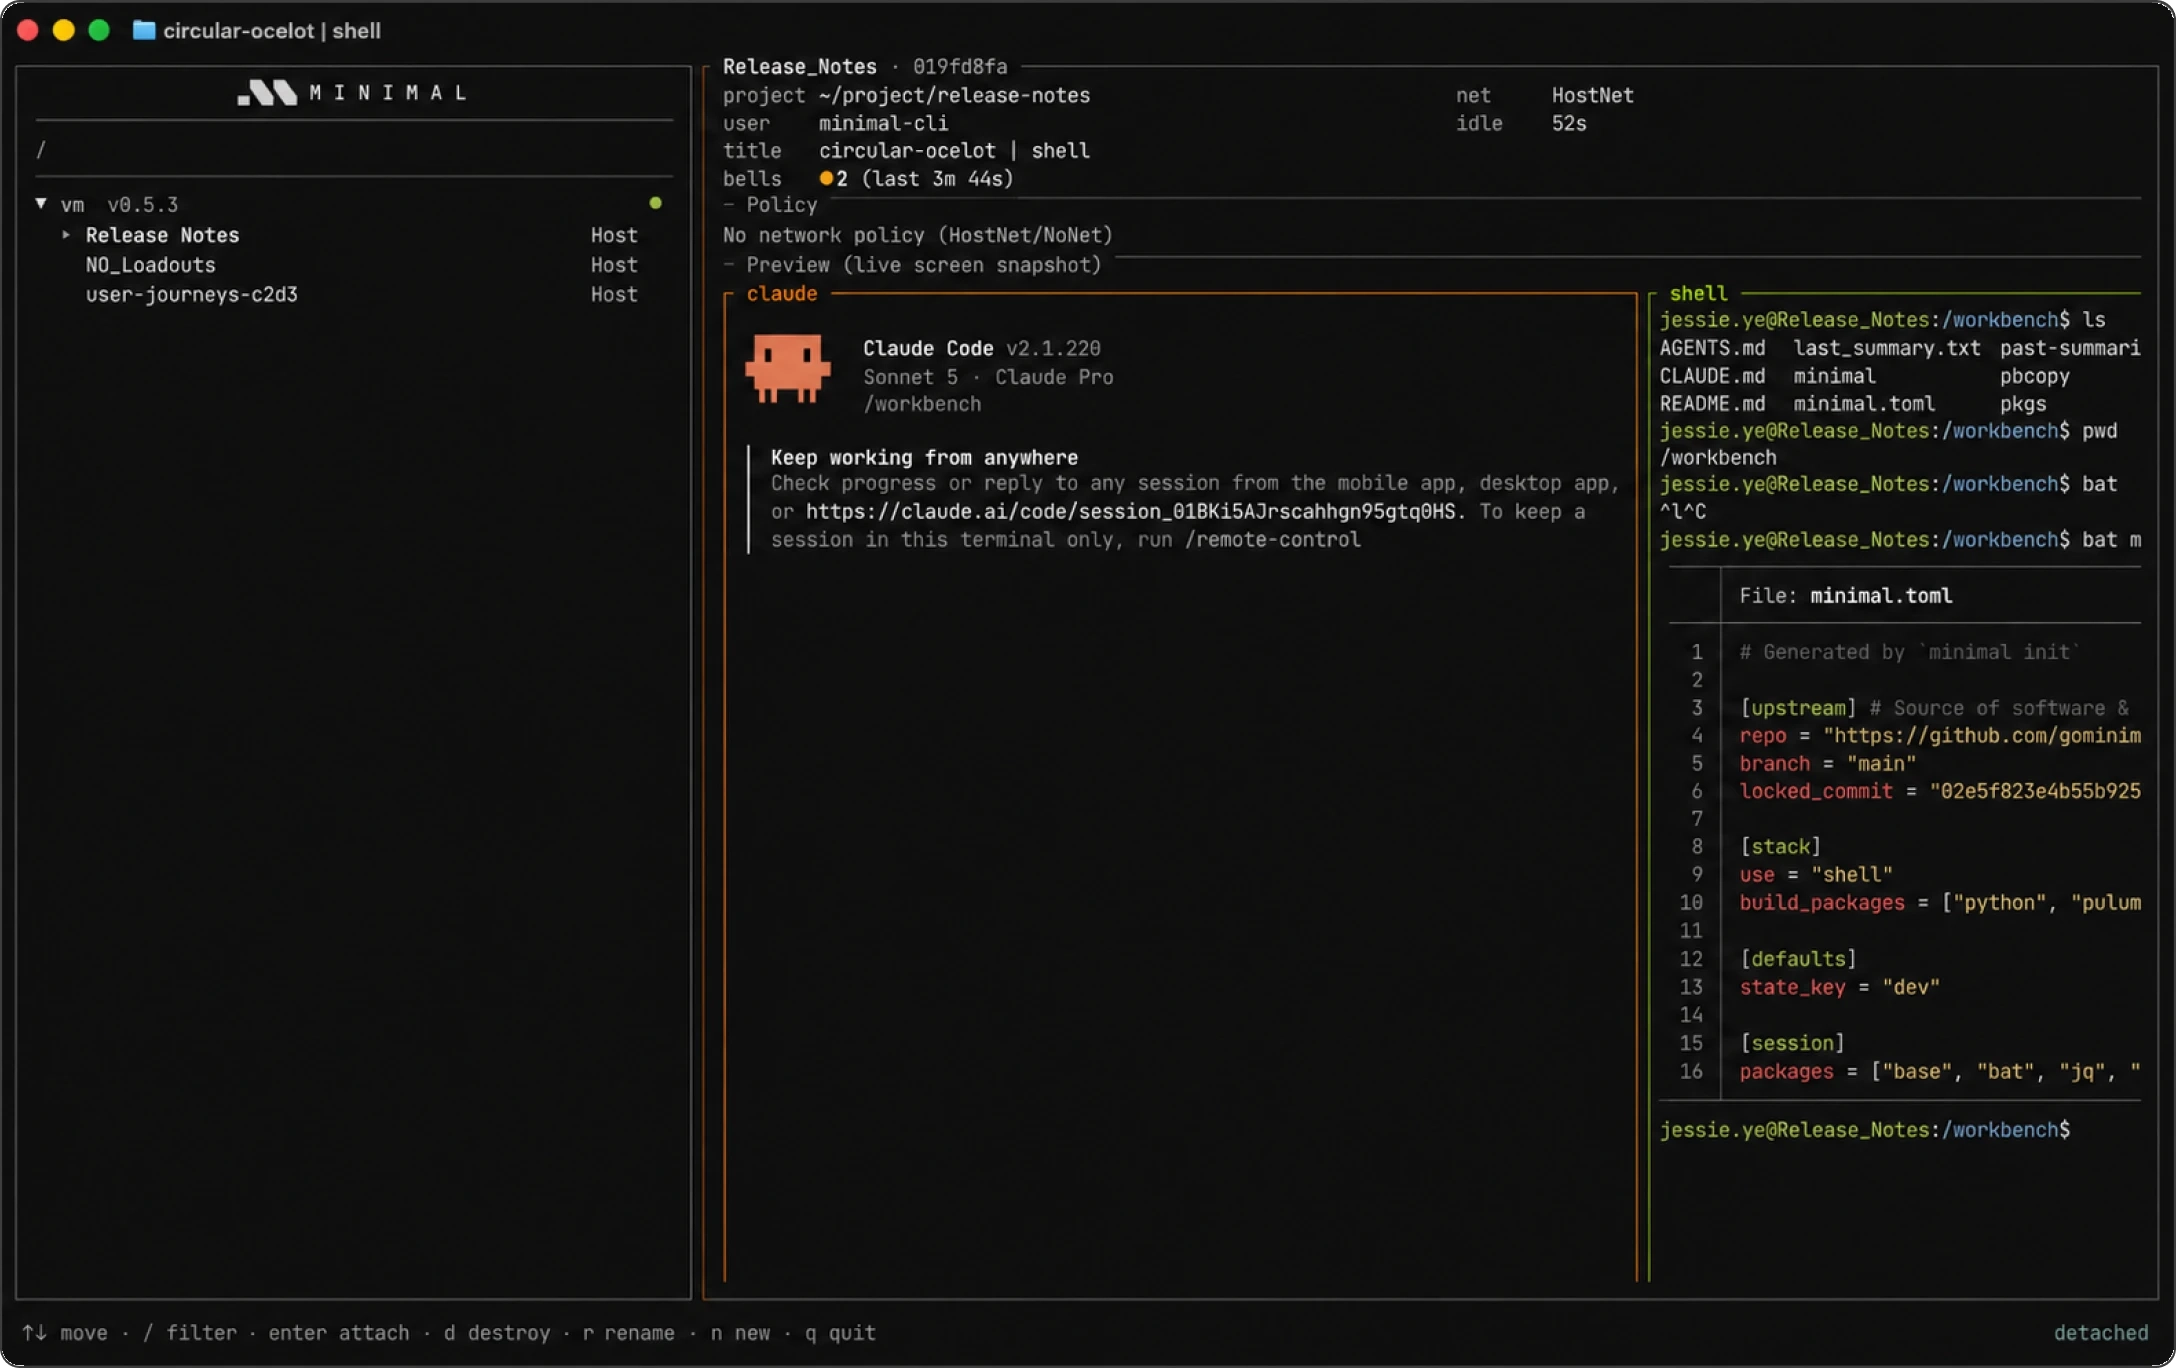
Task: Click the Minimal logo icon
Action: tap(267, 93)
